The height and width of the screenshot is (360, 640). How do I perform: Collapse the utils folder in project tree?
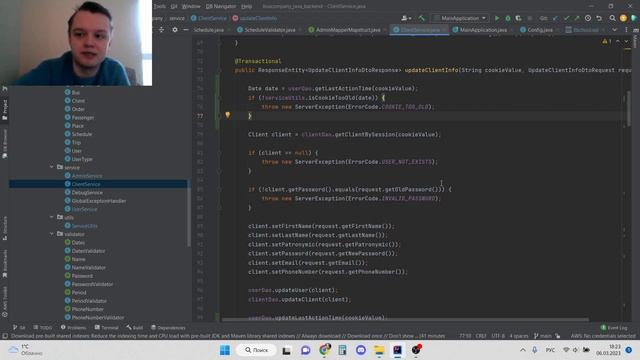click(x=52, y=217)
